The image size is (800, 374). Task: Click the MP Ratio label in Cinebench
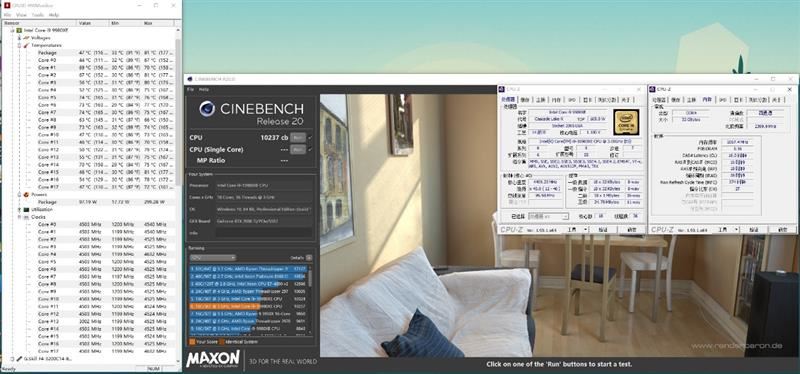(211, 160)
